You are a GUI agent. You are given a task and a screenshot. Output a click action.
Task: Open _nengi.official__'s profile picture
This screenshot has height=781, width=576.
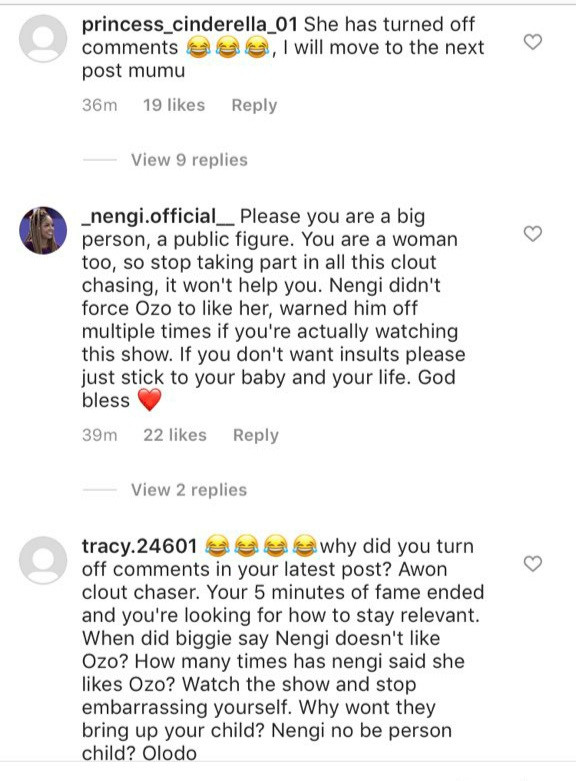coord(43,230)
